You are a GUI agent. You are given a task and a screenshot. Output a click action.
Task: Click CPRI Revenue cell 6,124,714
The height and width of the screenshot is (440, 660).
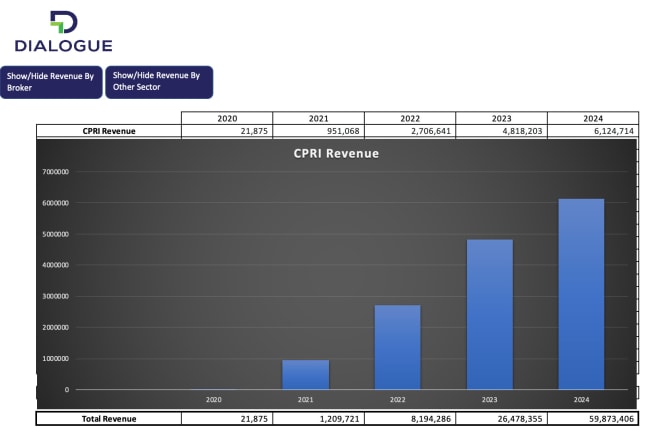click(x=593, y=131)
